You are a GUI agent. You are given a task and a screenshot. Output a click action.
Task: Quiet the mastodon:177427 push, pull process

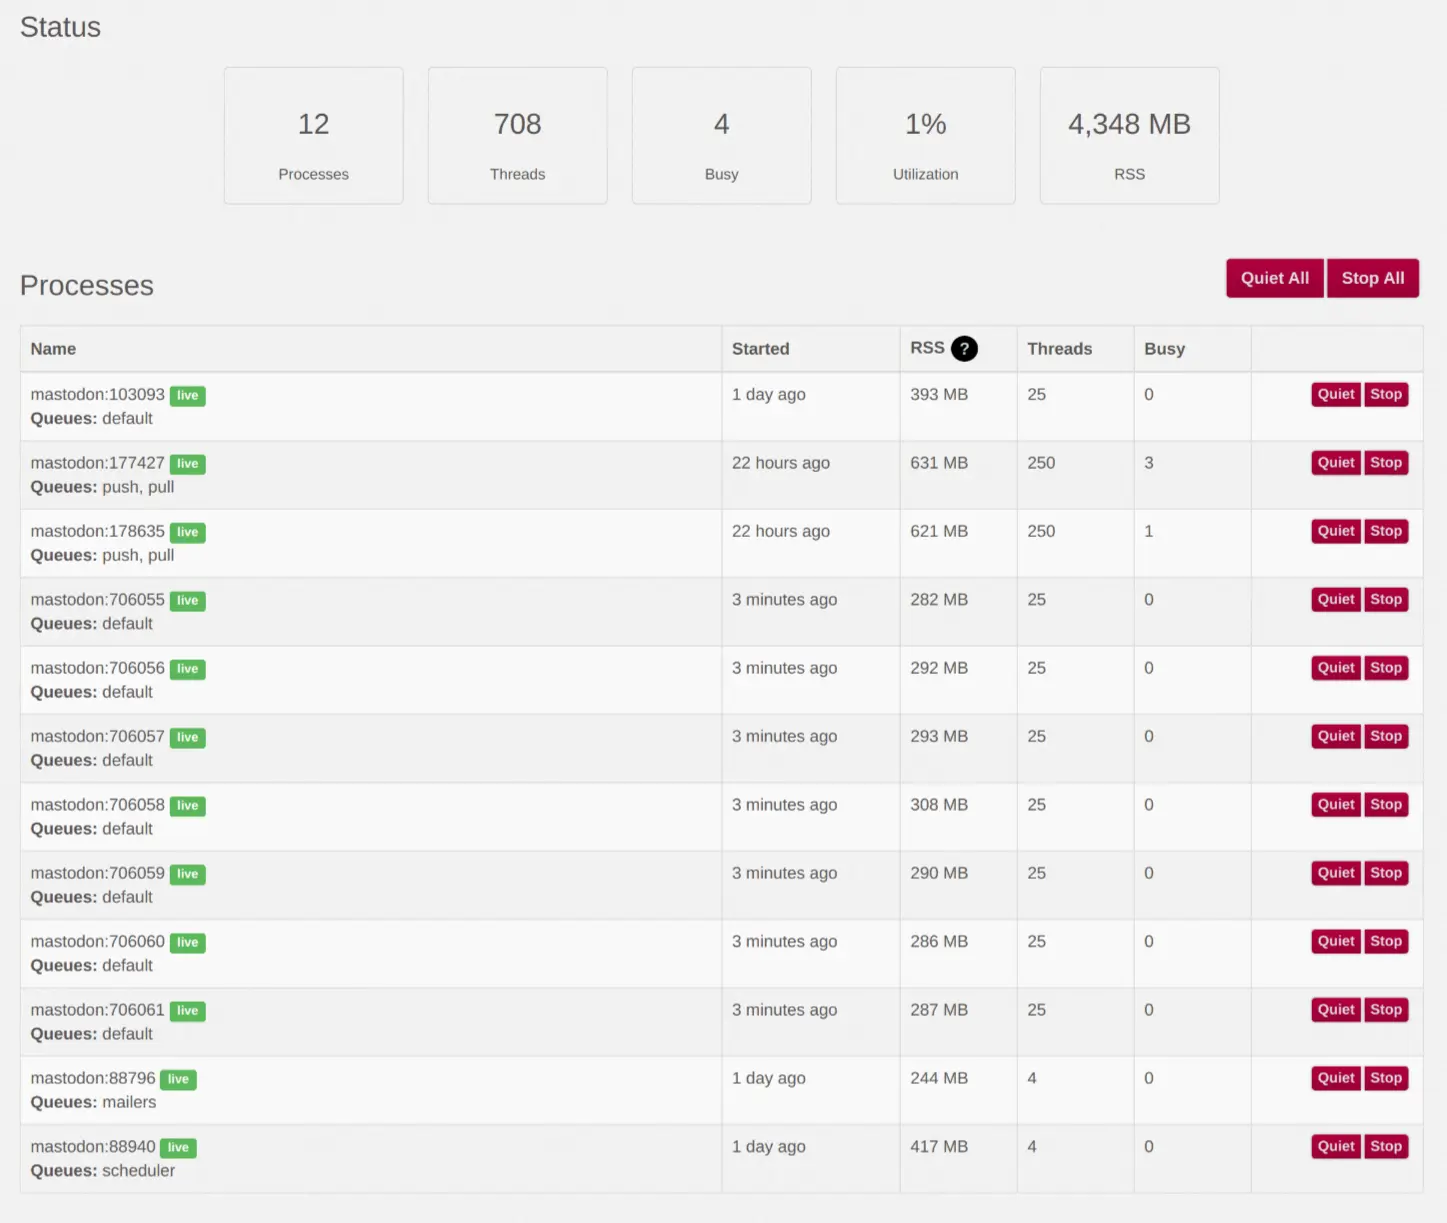(1335, 463)
